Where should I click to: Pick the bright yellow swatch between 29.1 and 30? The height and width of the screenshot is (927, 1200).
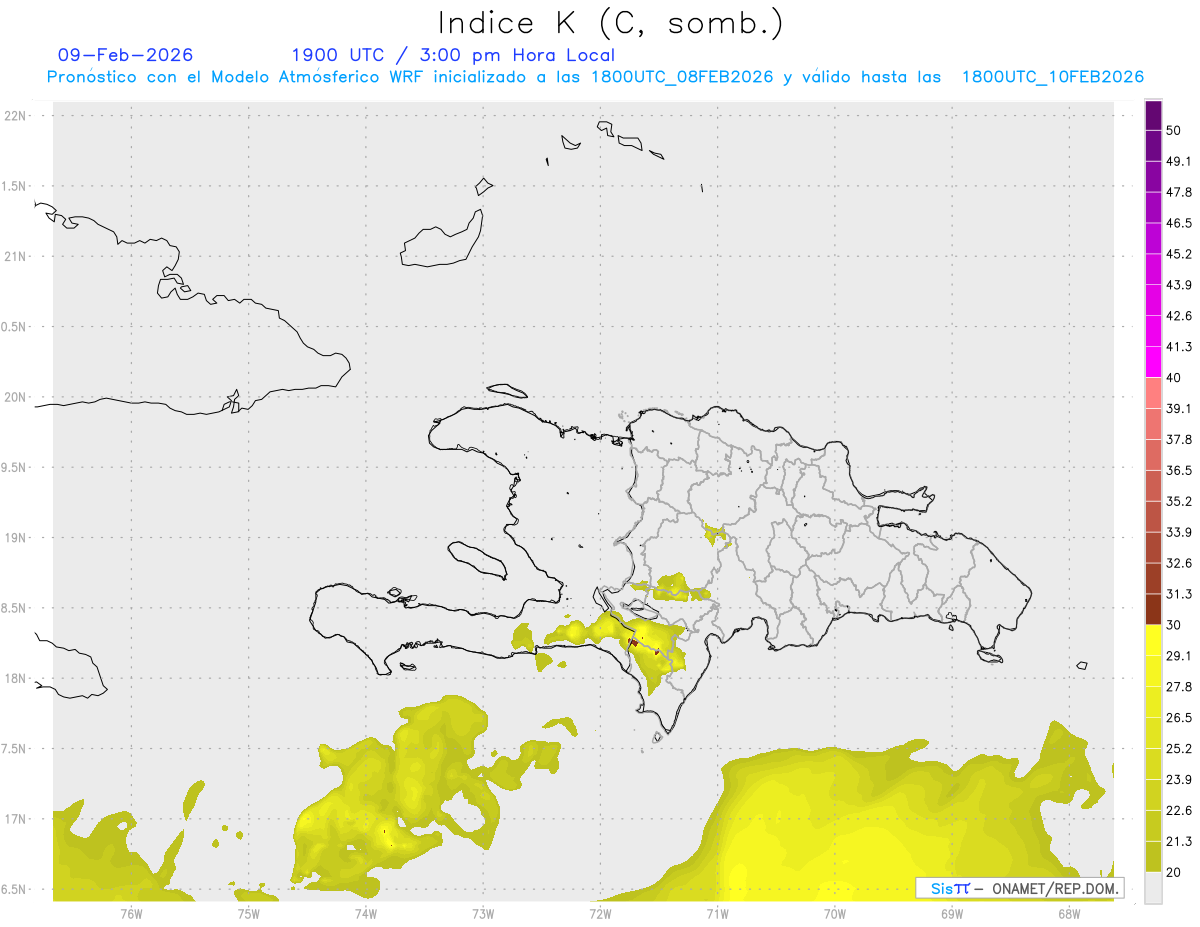(1153, 640)
